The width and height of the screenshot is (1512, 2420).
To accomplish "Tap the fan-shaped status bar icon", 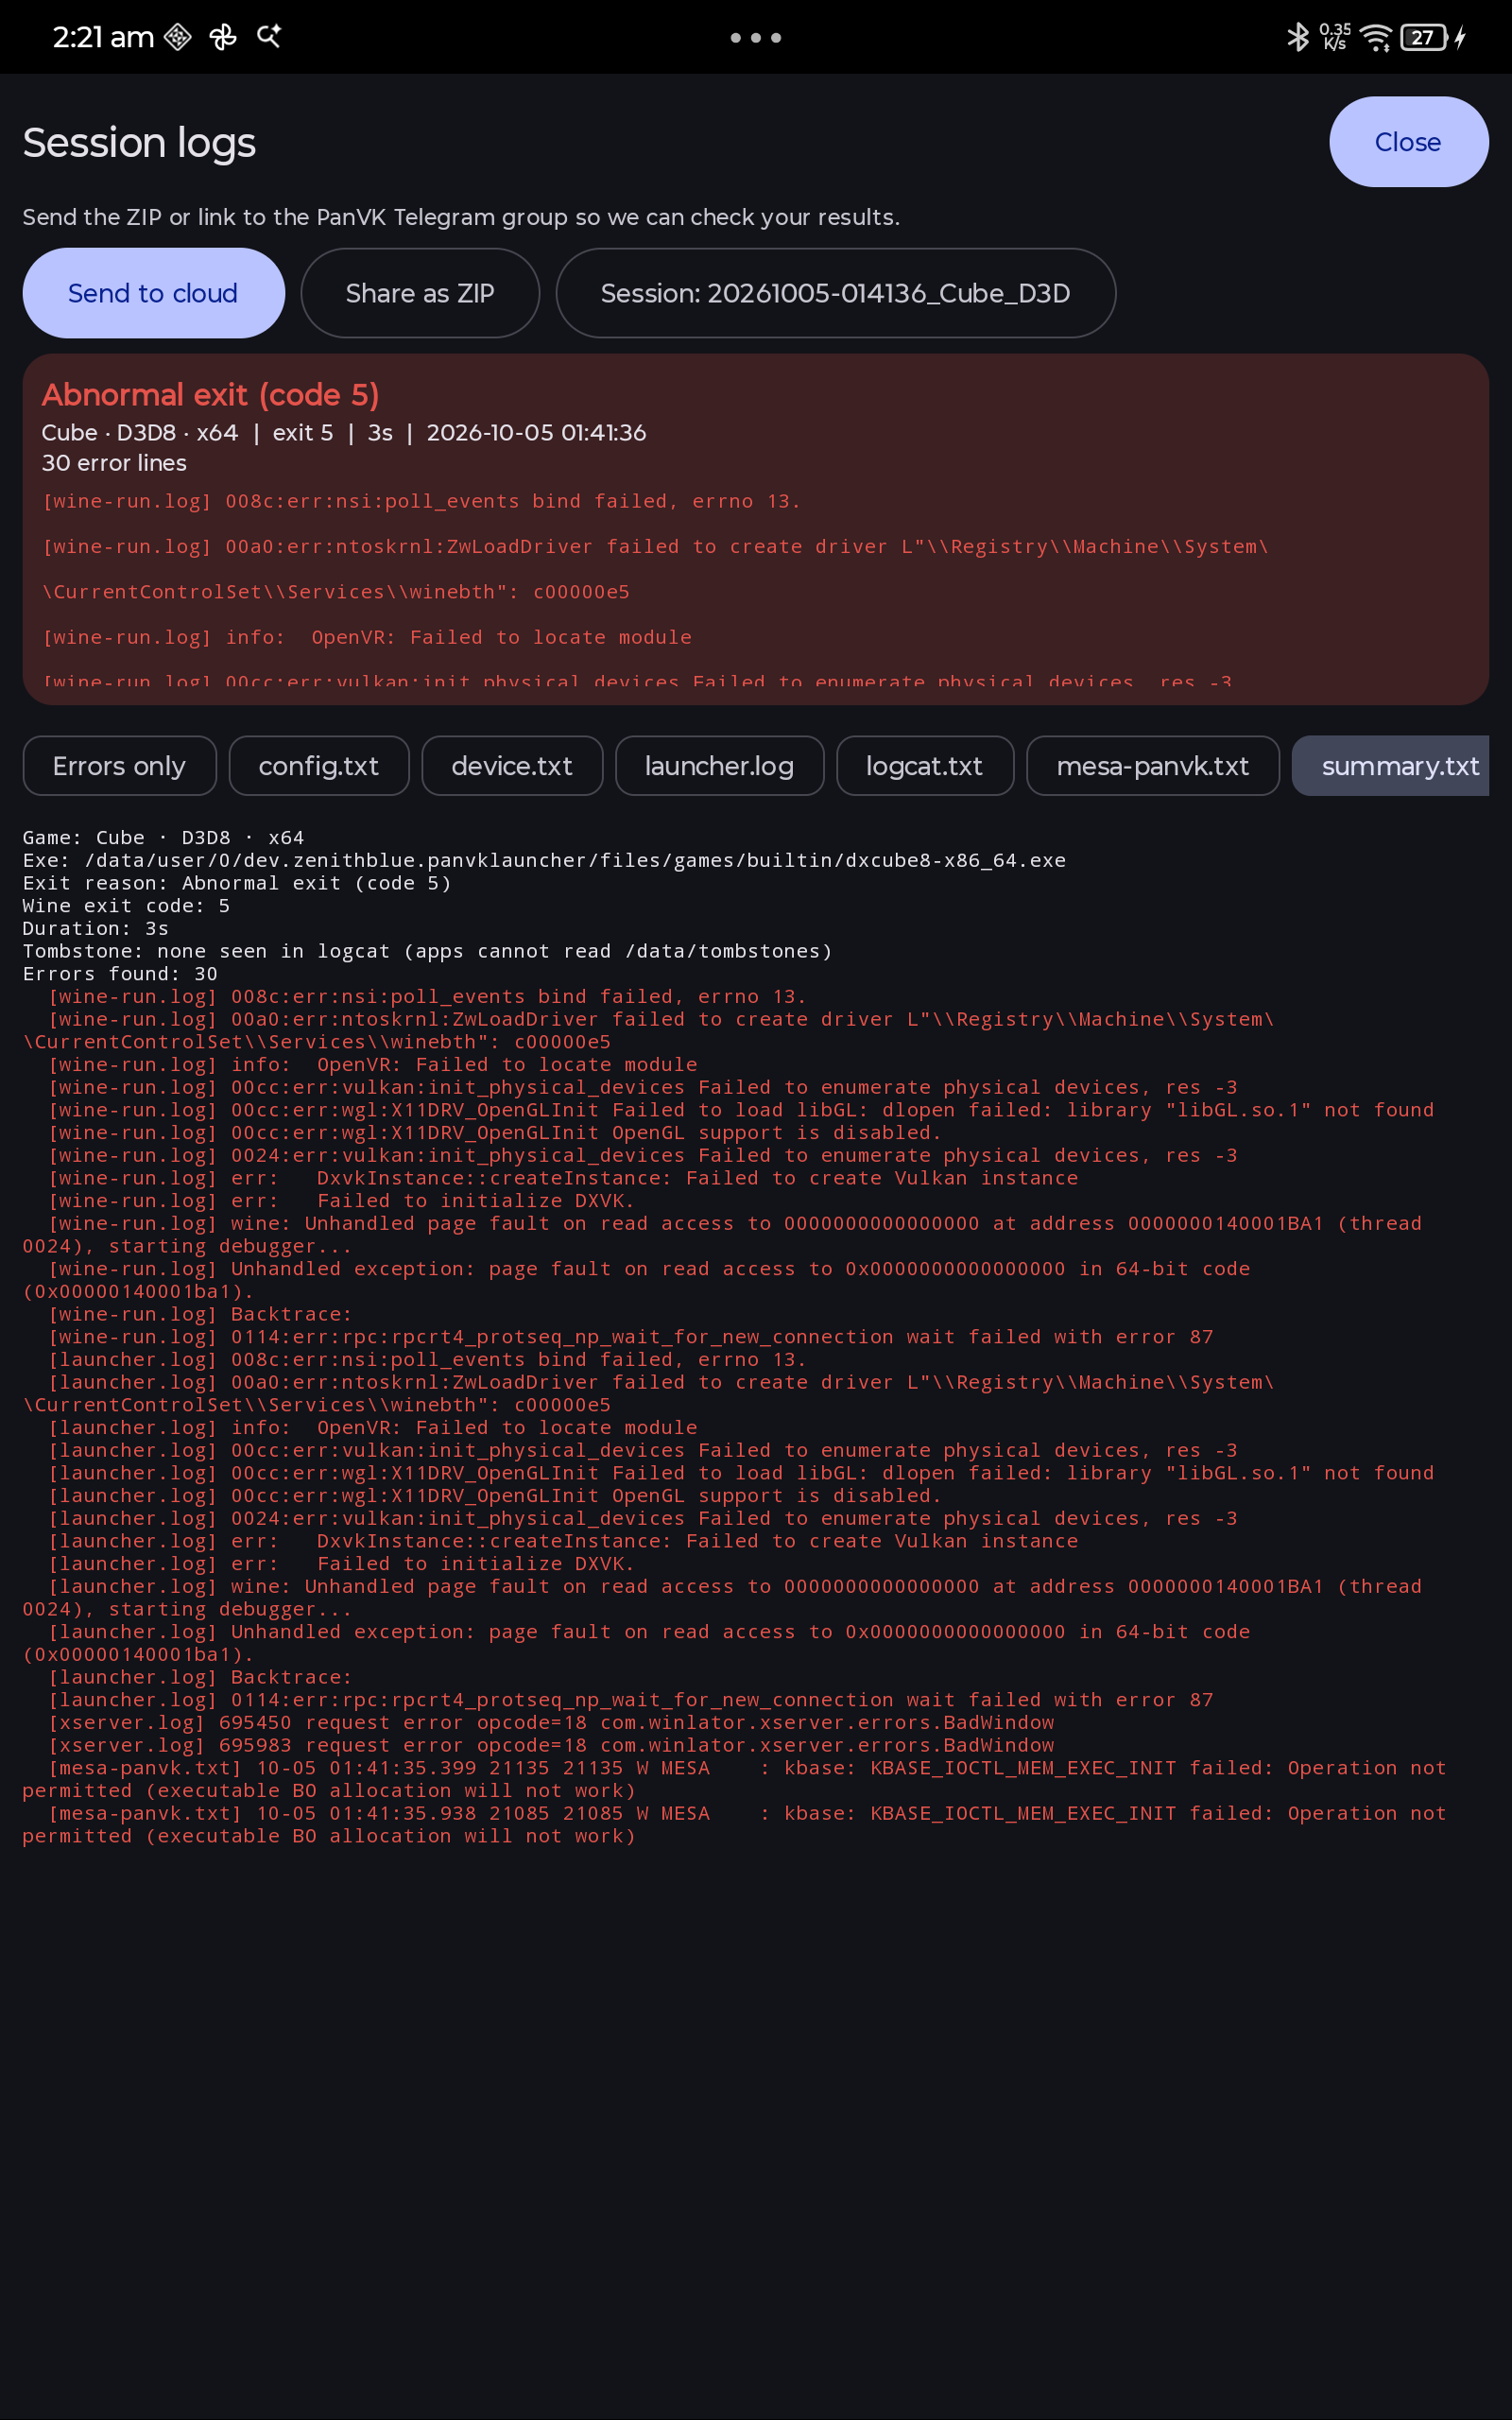I will (x=223, y=37).
